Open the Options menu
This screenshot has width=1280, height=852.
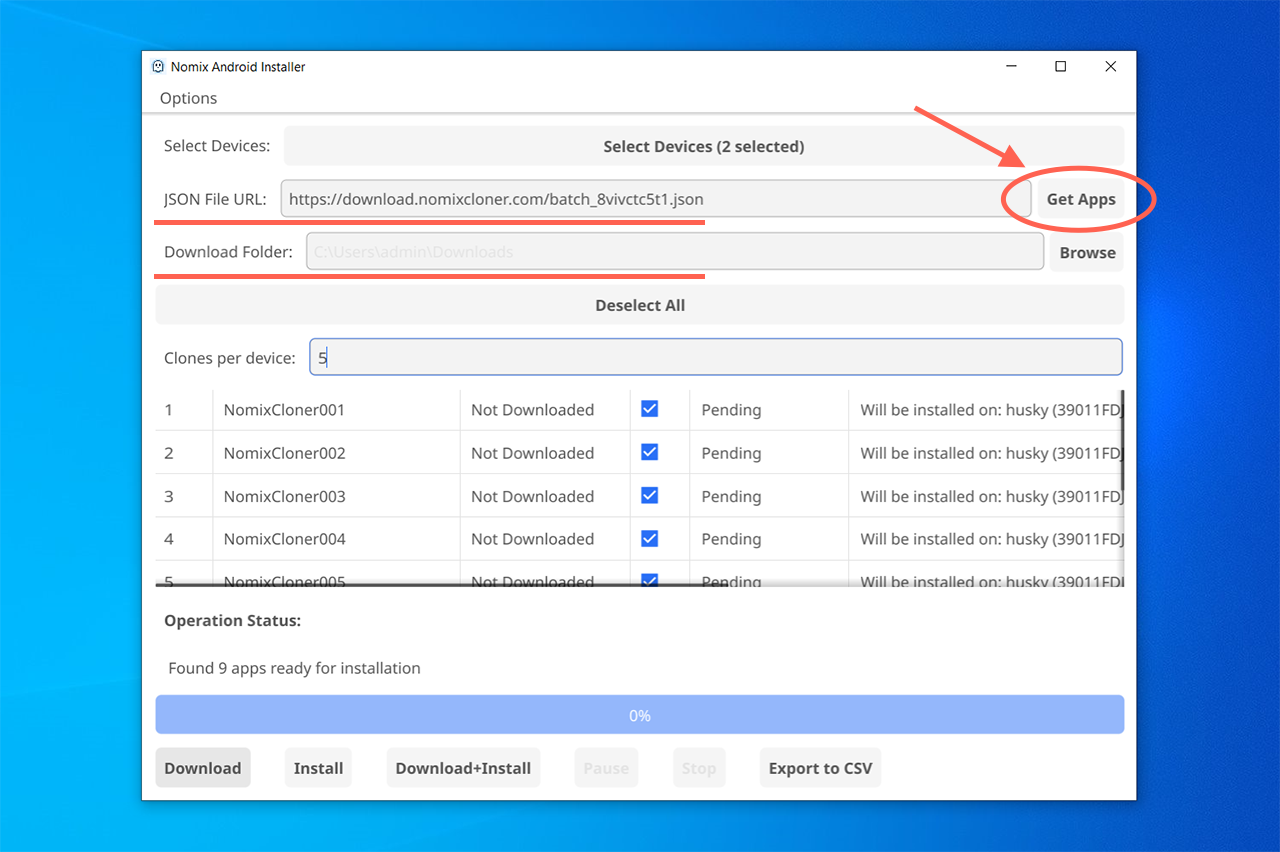[x=188, y=98]
